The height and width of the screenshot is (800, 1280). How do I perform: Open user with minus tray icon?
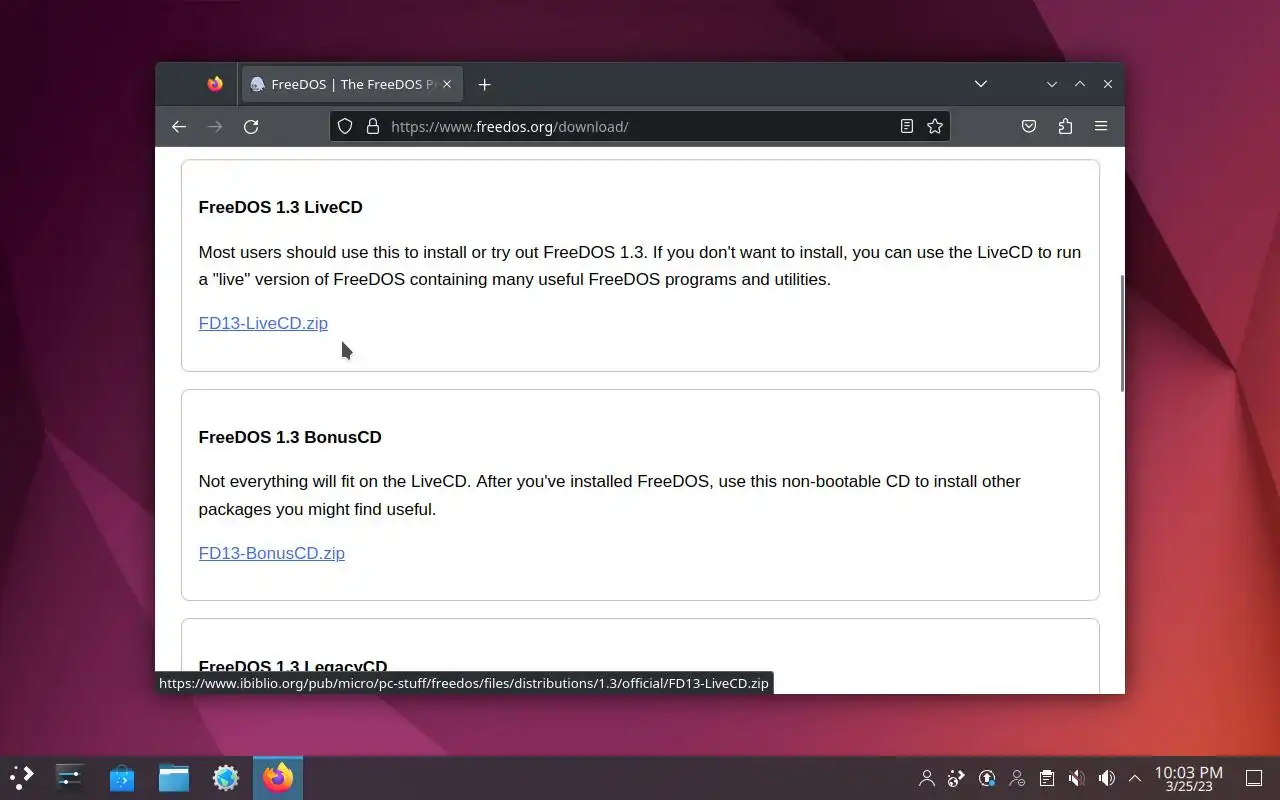coord(1017,778)
